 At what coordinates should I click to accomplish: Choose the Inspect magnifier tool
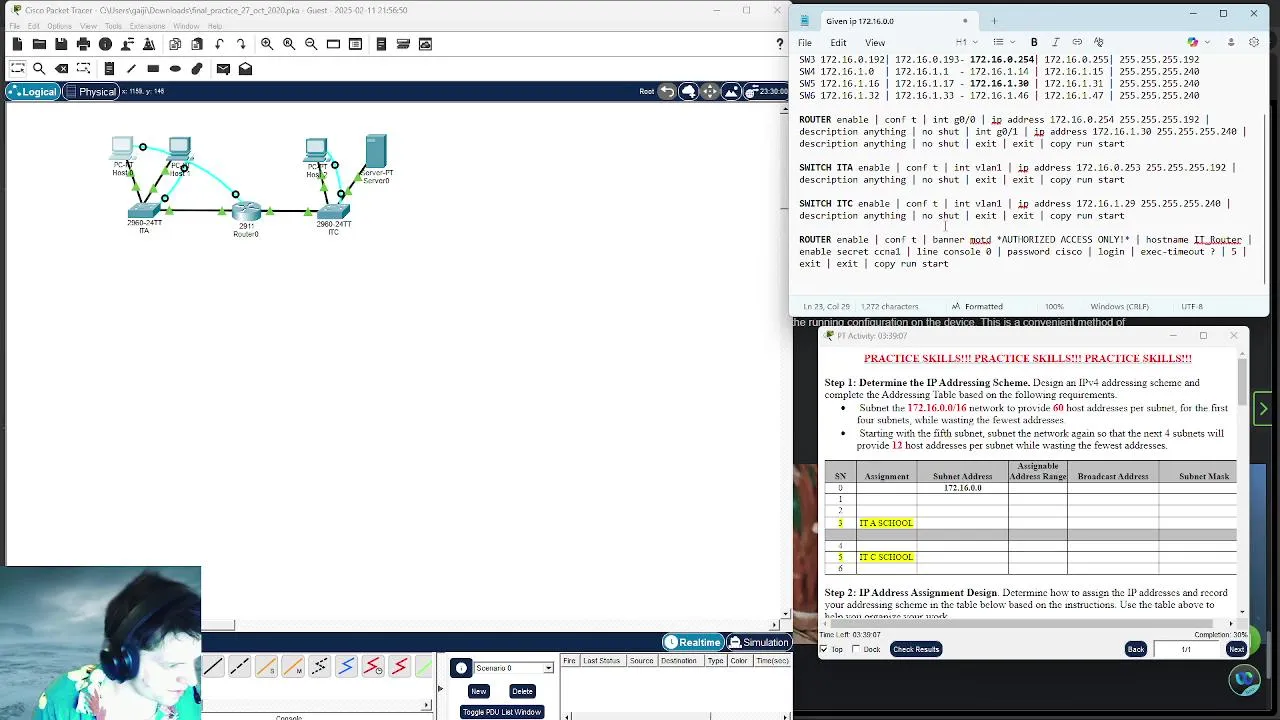click(39, 69)
